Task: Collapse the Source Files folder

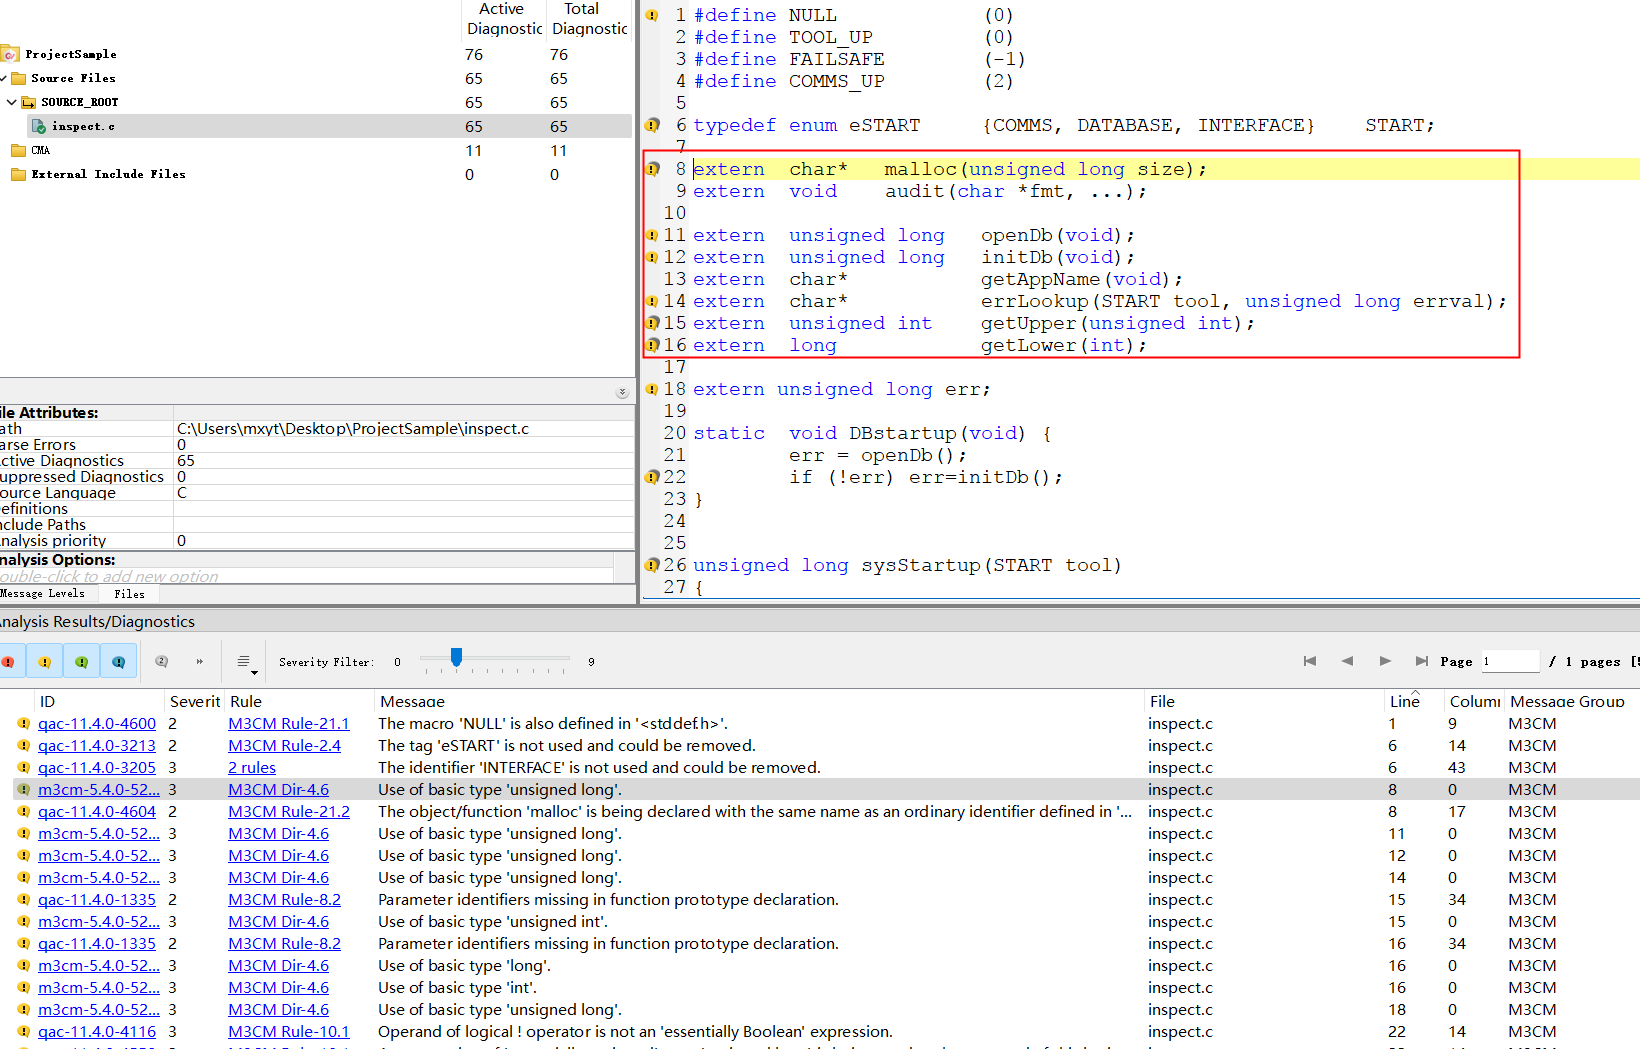Action: click(4, 78)
